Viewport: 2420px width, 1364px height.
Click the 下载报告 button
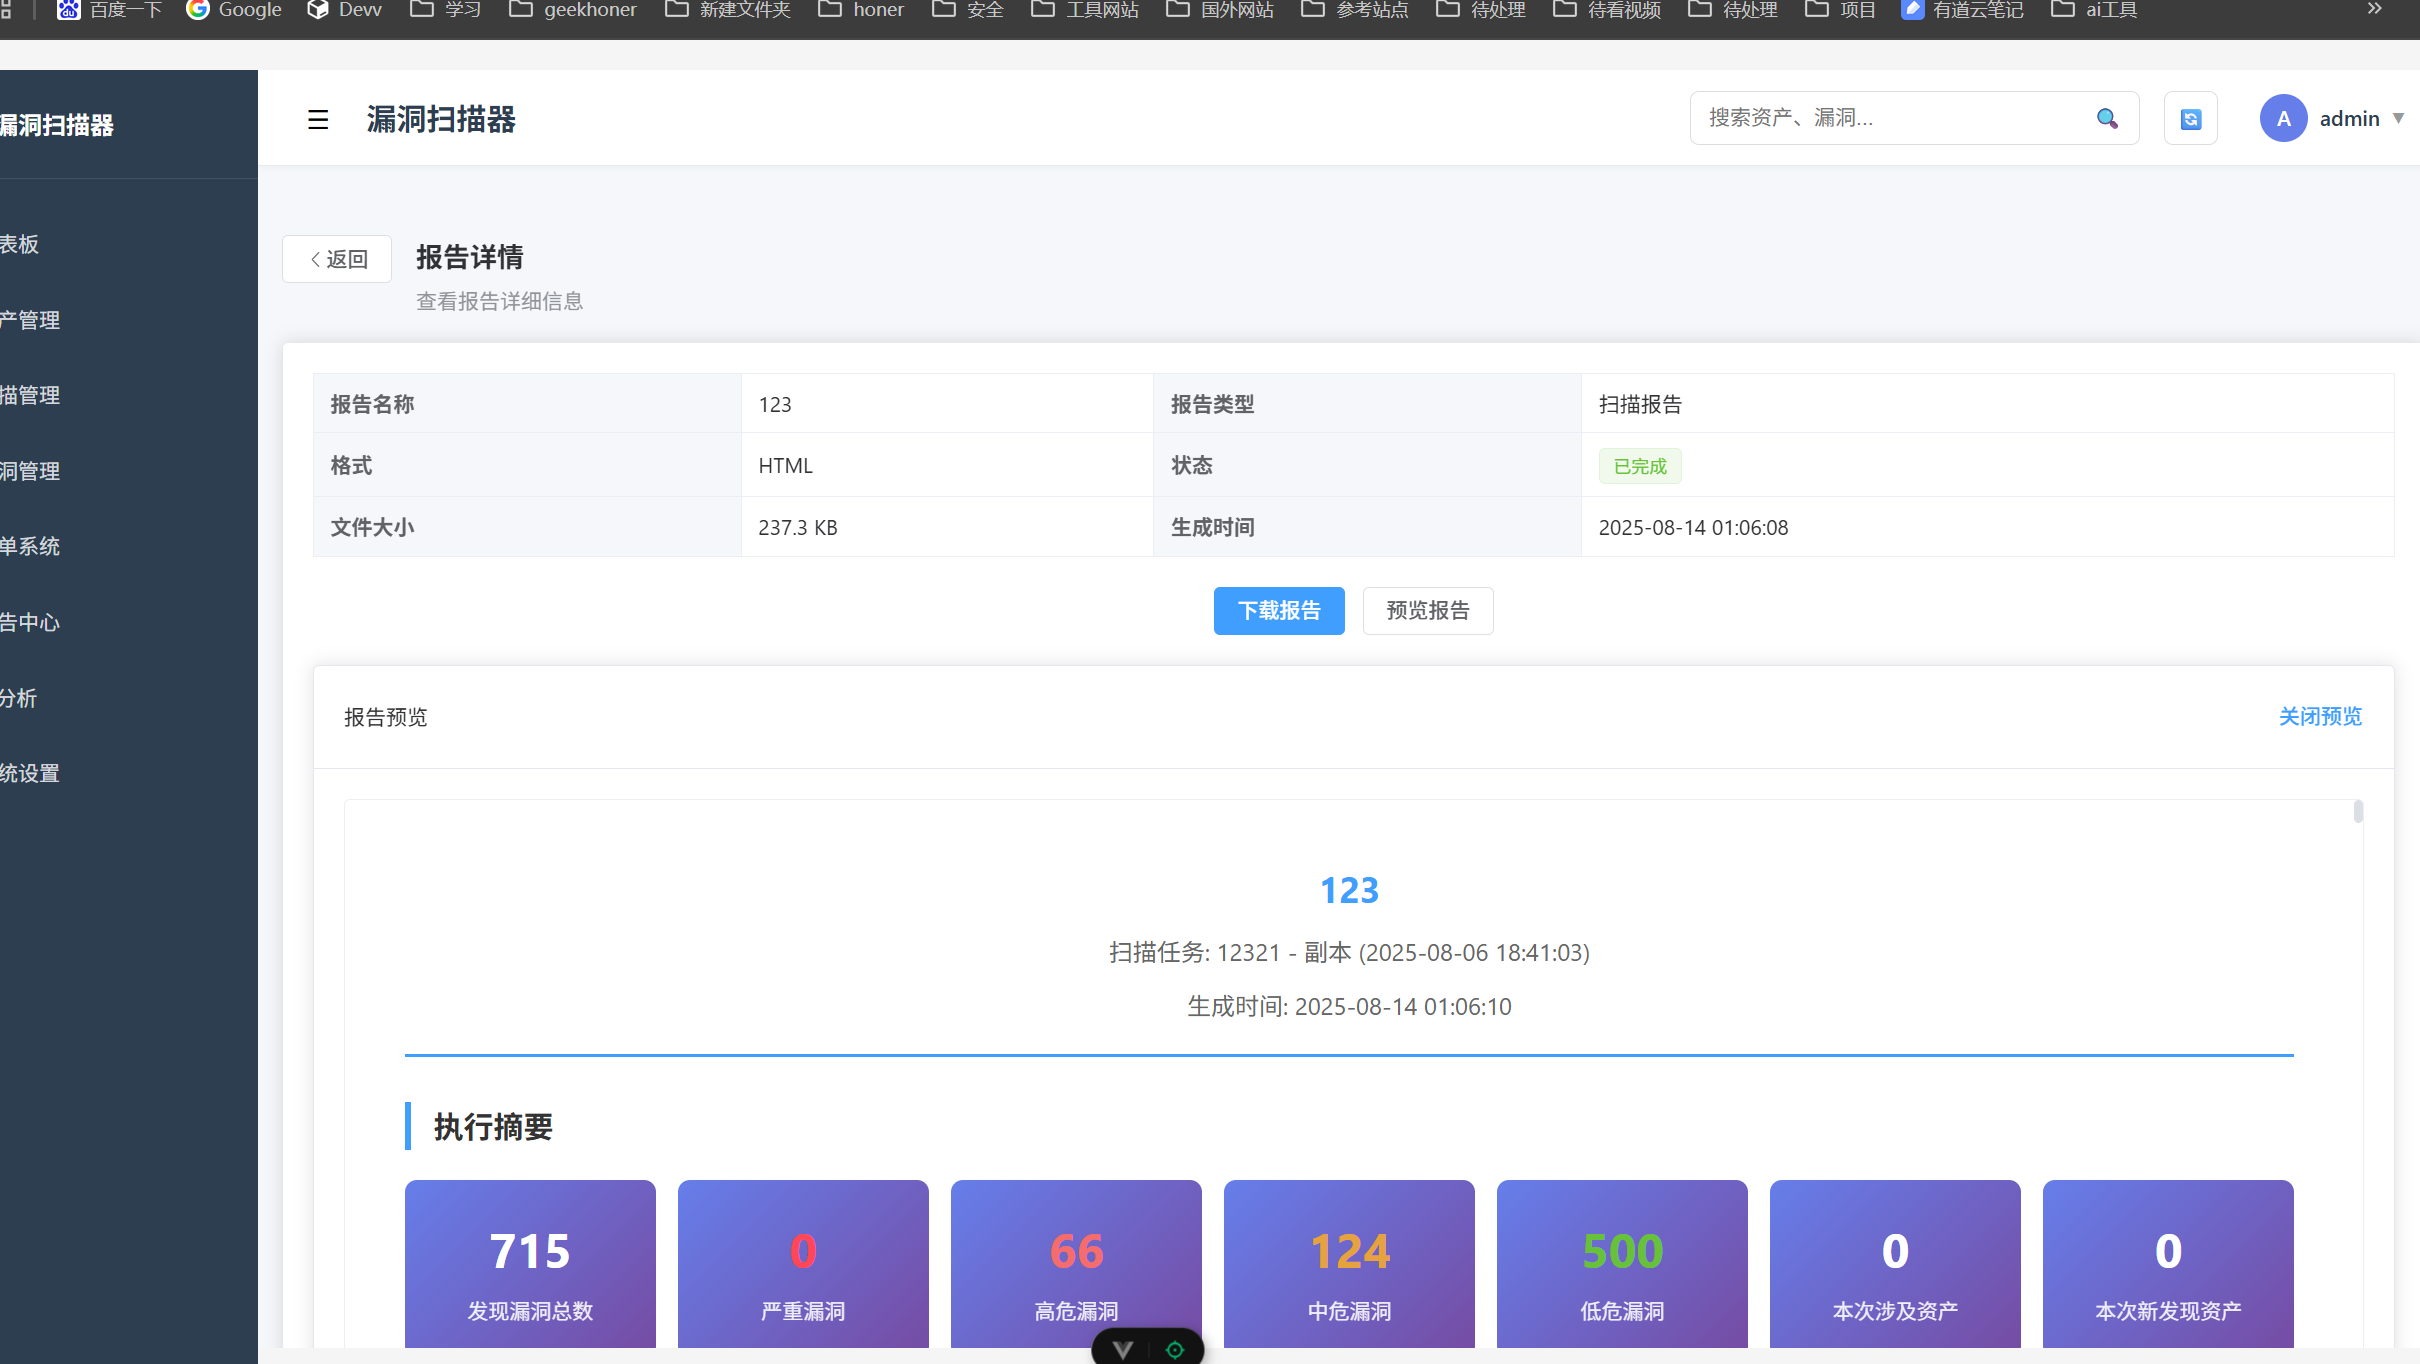1279,611
